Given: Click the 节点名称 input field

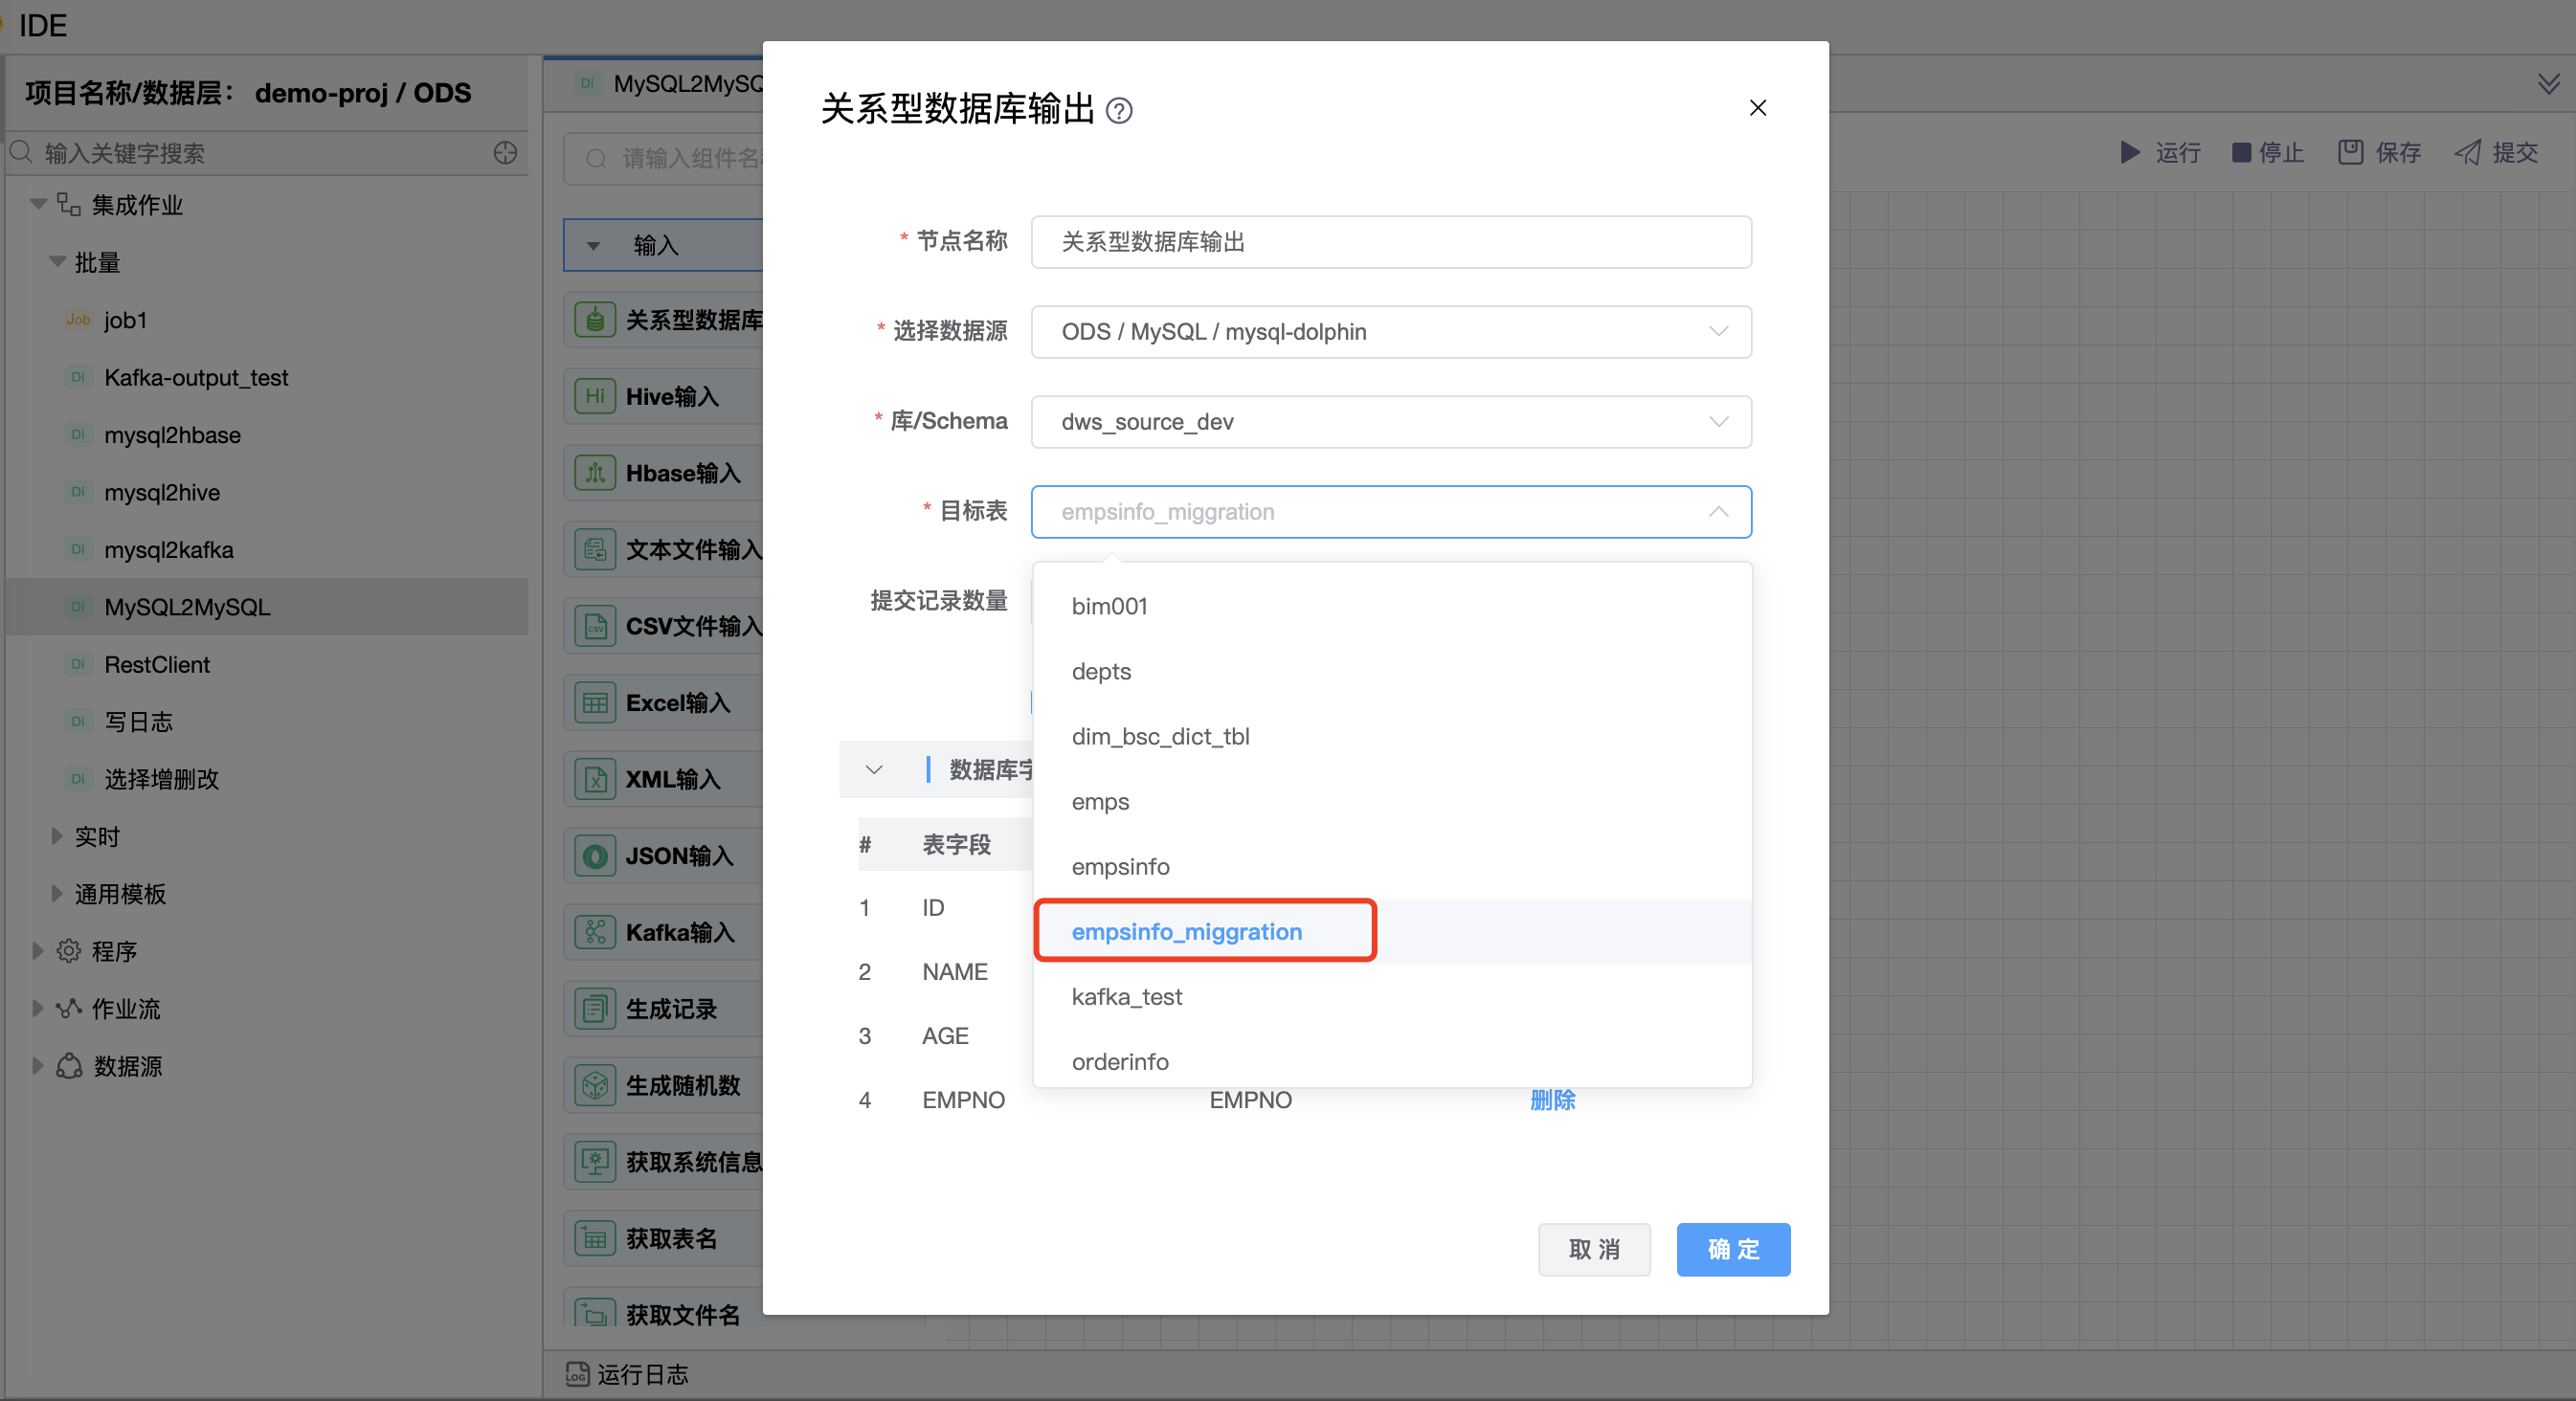Looking at the screenshot, I should pos(1391,242).
